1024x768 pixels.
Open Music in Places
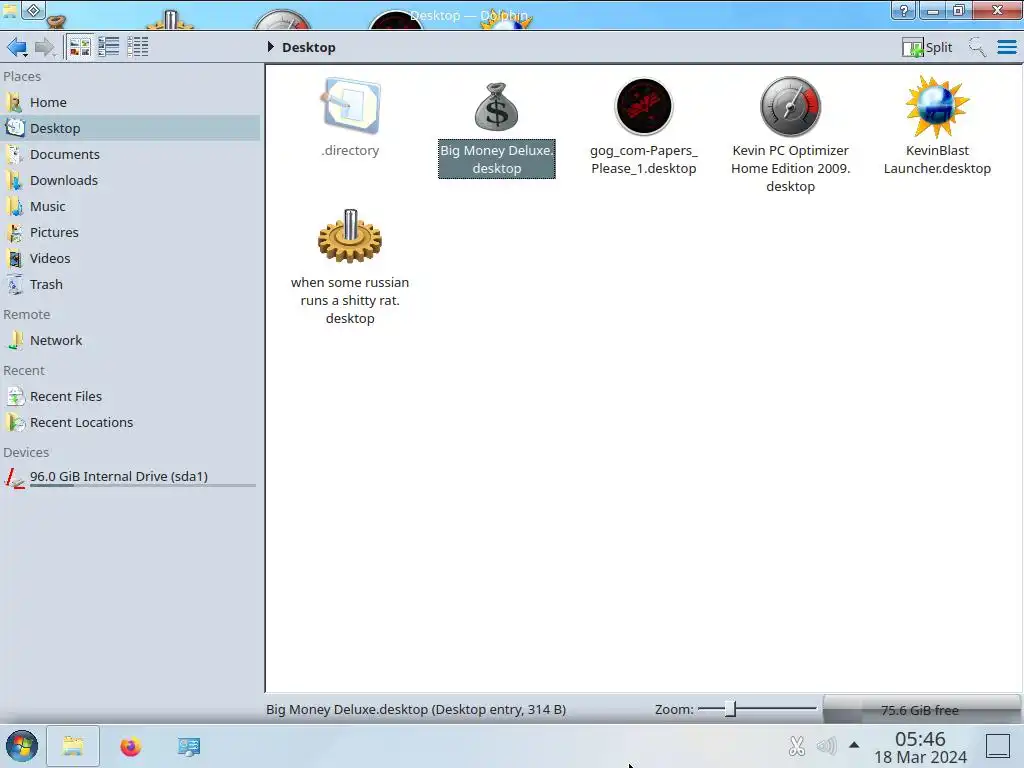(131, 207)
